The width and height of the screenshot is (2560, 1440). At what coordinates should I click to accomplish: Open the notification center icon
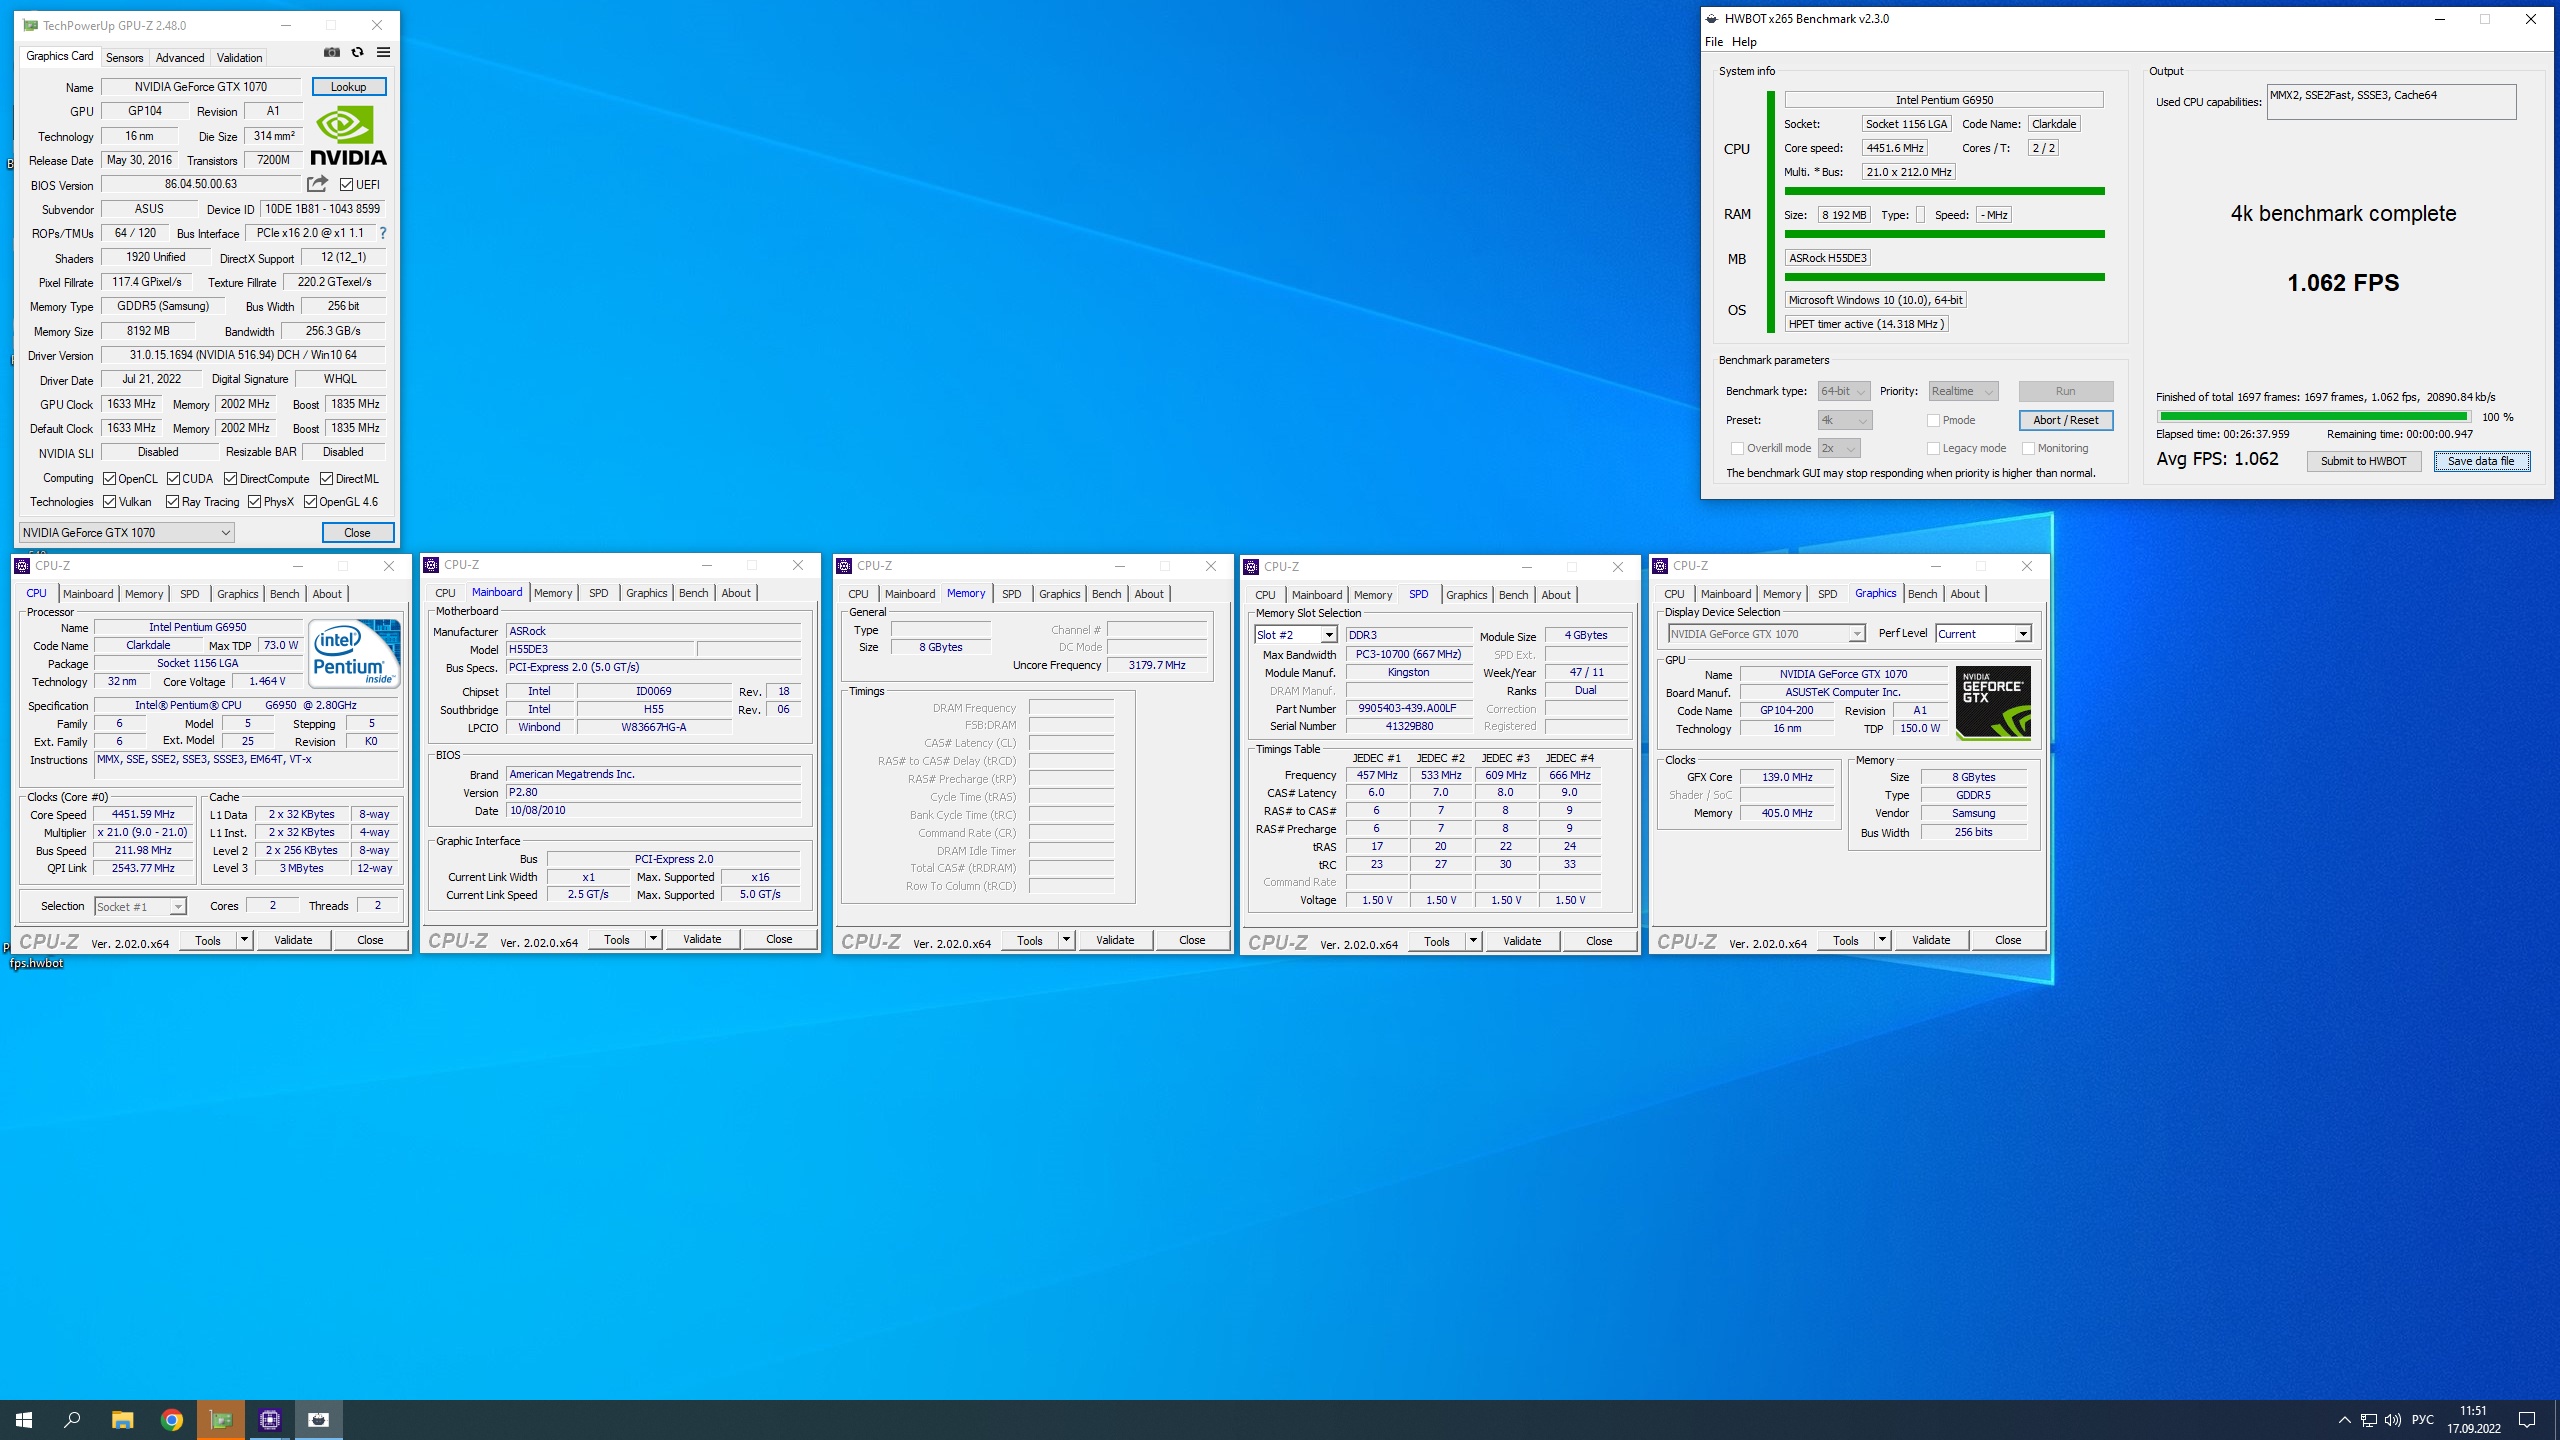2527,1420
